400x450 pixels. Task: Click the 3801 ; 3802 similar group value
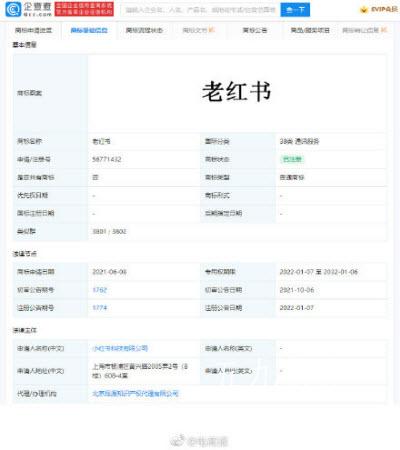click(x=109, y=231)
